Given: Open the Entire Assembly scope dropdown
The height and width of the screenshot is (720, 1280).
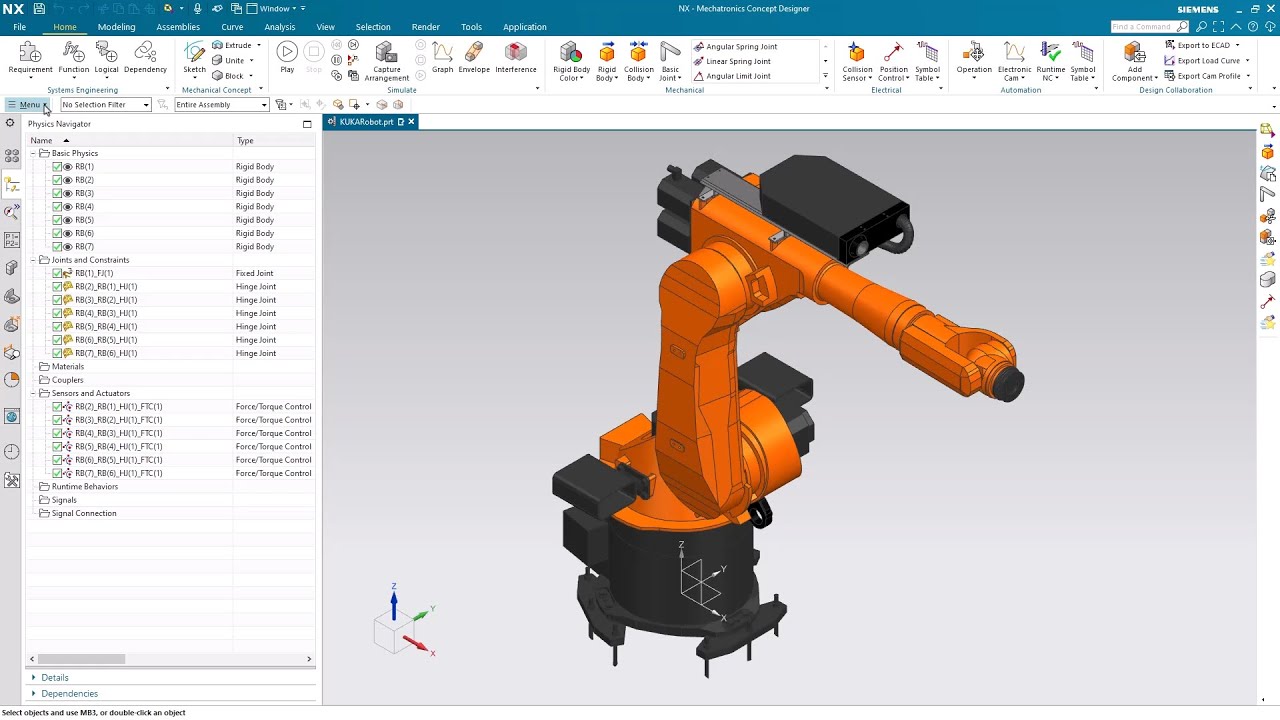Looking at the screenshot, I should coord(221,105).
